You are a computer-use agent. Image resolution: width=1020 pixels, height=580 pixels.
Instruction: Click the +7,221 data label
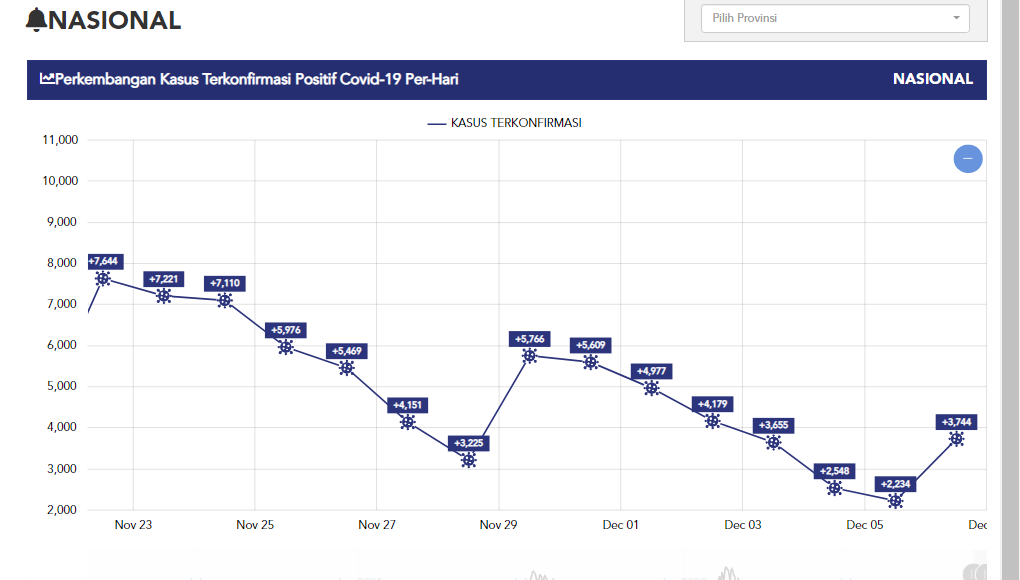163,279
